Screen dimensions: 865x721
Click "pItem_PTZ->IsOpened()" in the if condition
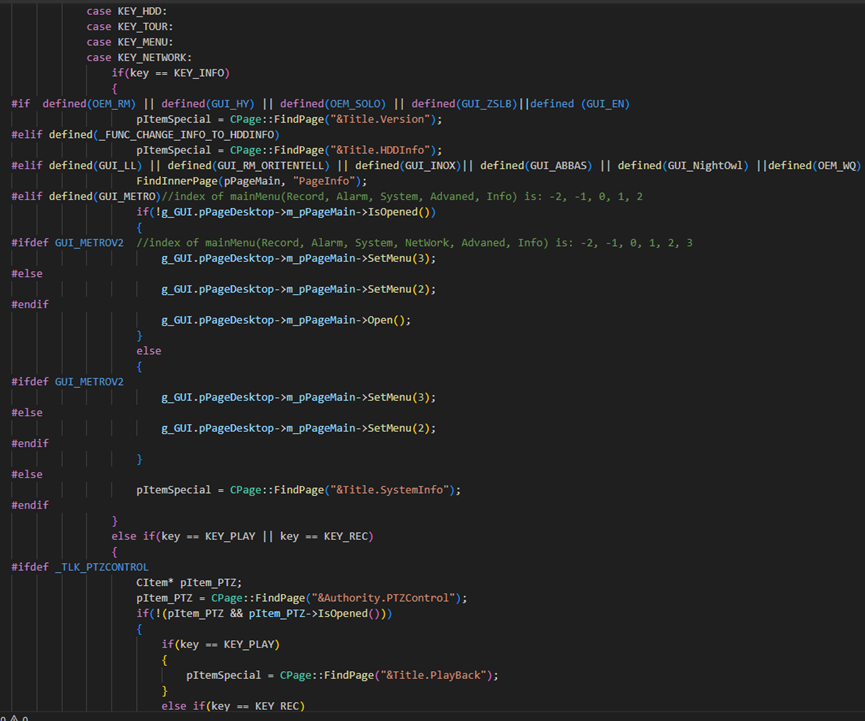tap(317, 613)
